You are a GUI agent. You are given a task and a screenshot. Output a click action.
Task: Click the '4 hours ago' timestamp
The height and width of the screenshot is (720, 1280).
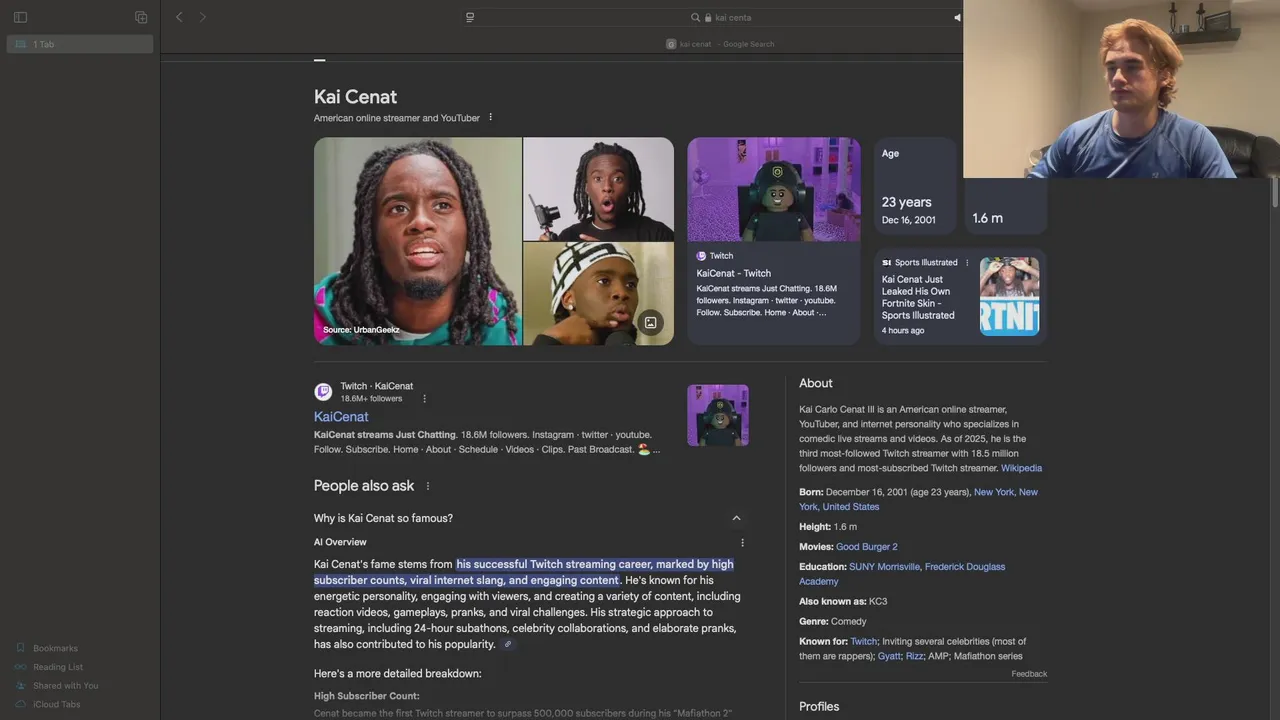tap(903, 331)
